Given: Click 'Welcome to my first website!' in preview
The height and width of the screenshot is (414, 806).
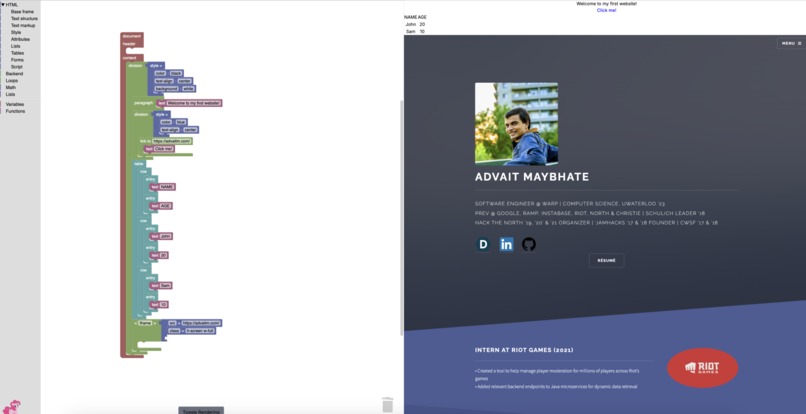Looking at the screenshot, I should click(607, 4).
